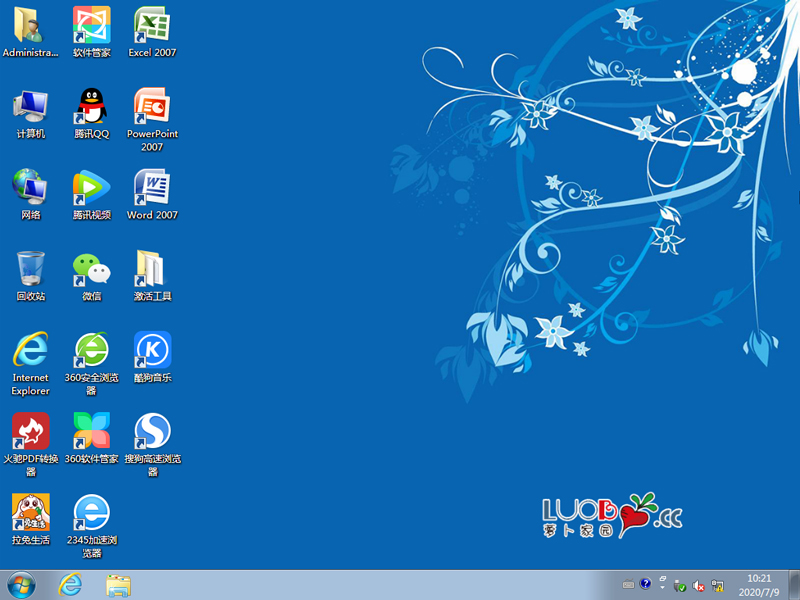Screen dimensions: 800x600
Task: Start 腾讯QQ
Action: [x=91, y=105]
